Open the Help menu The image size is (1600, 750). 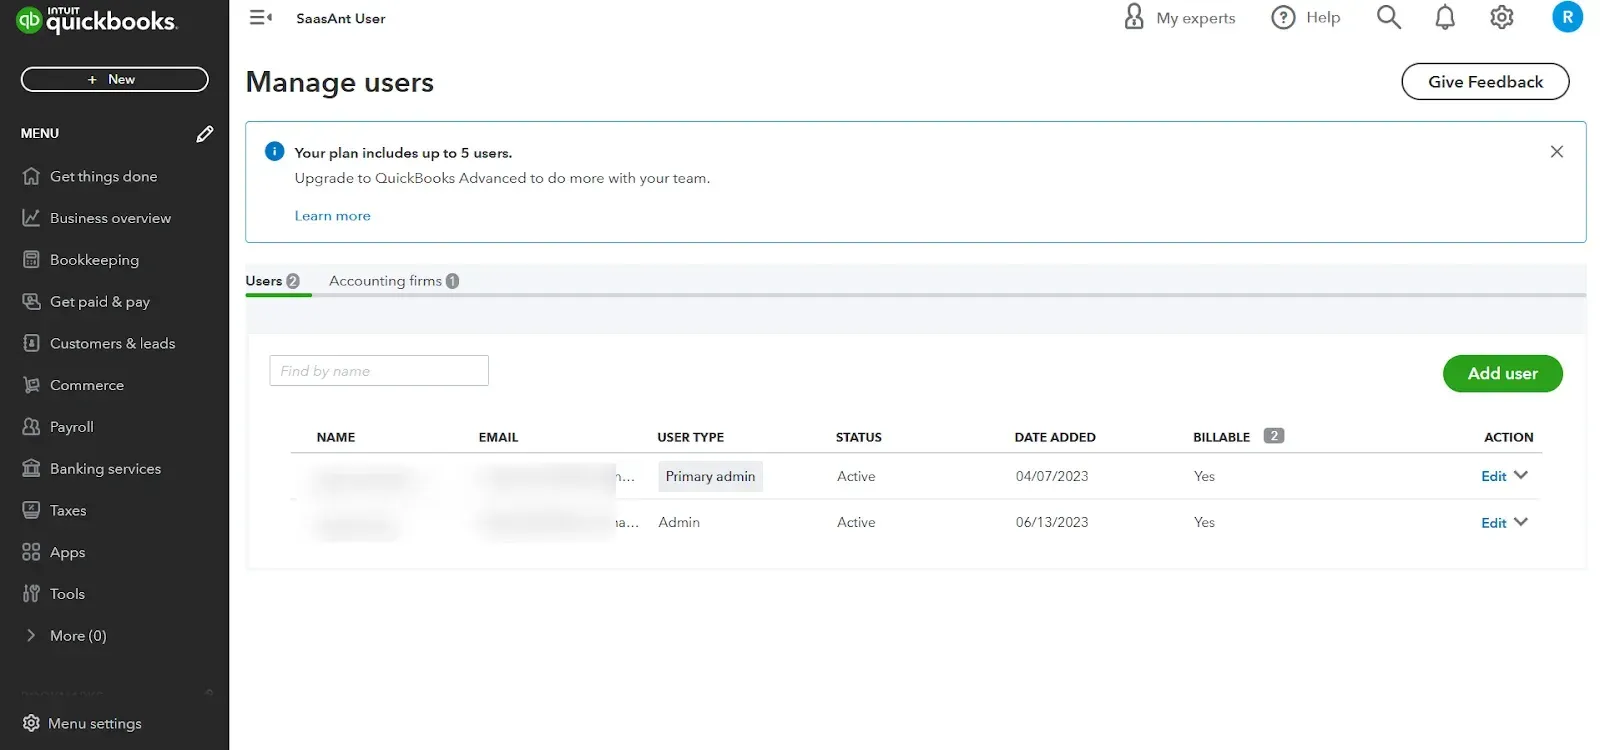coord(1305,17)
